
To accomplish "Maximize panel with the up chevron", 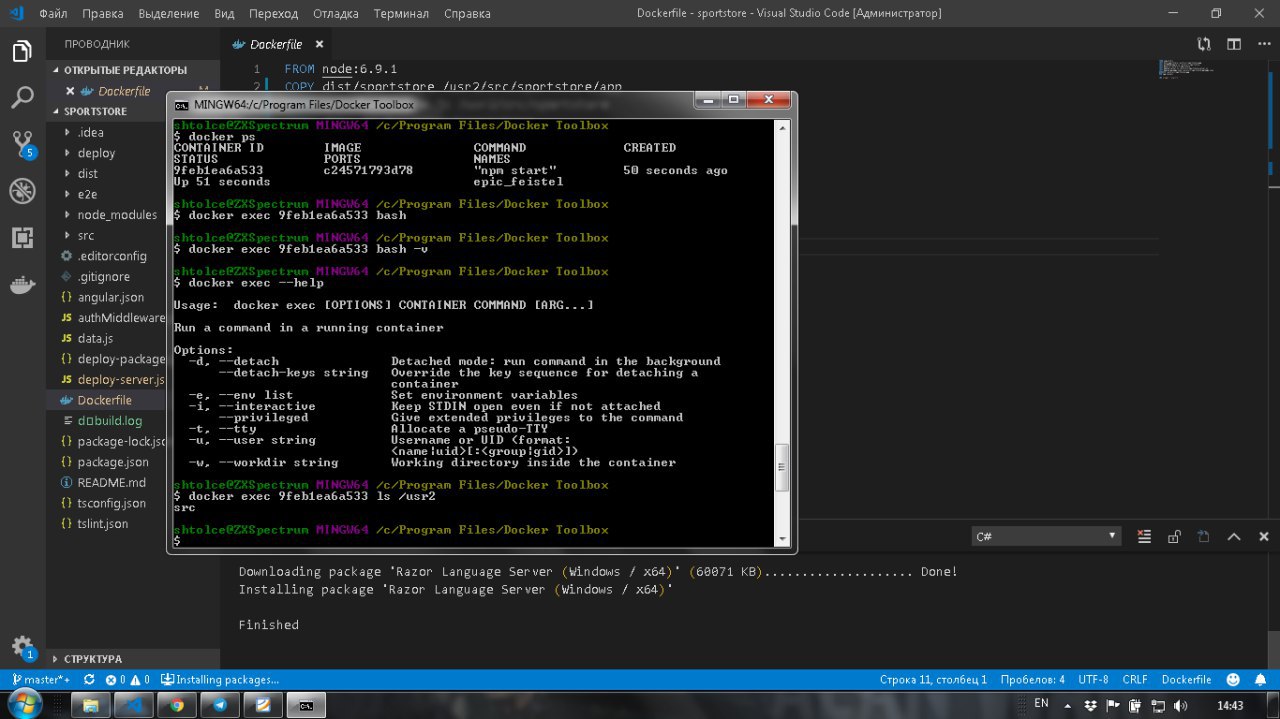I will pyautogui.click(x=1234, y=536).
